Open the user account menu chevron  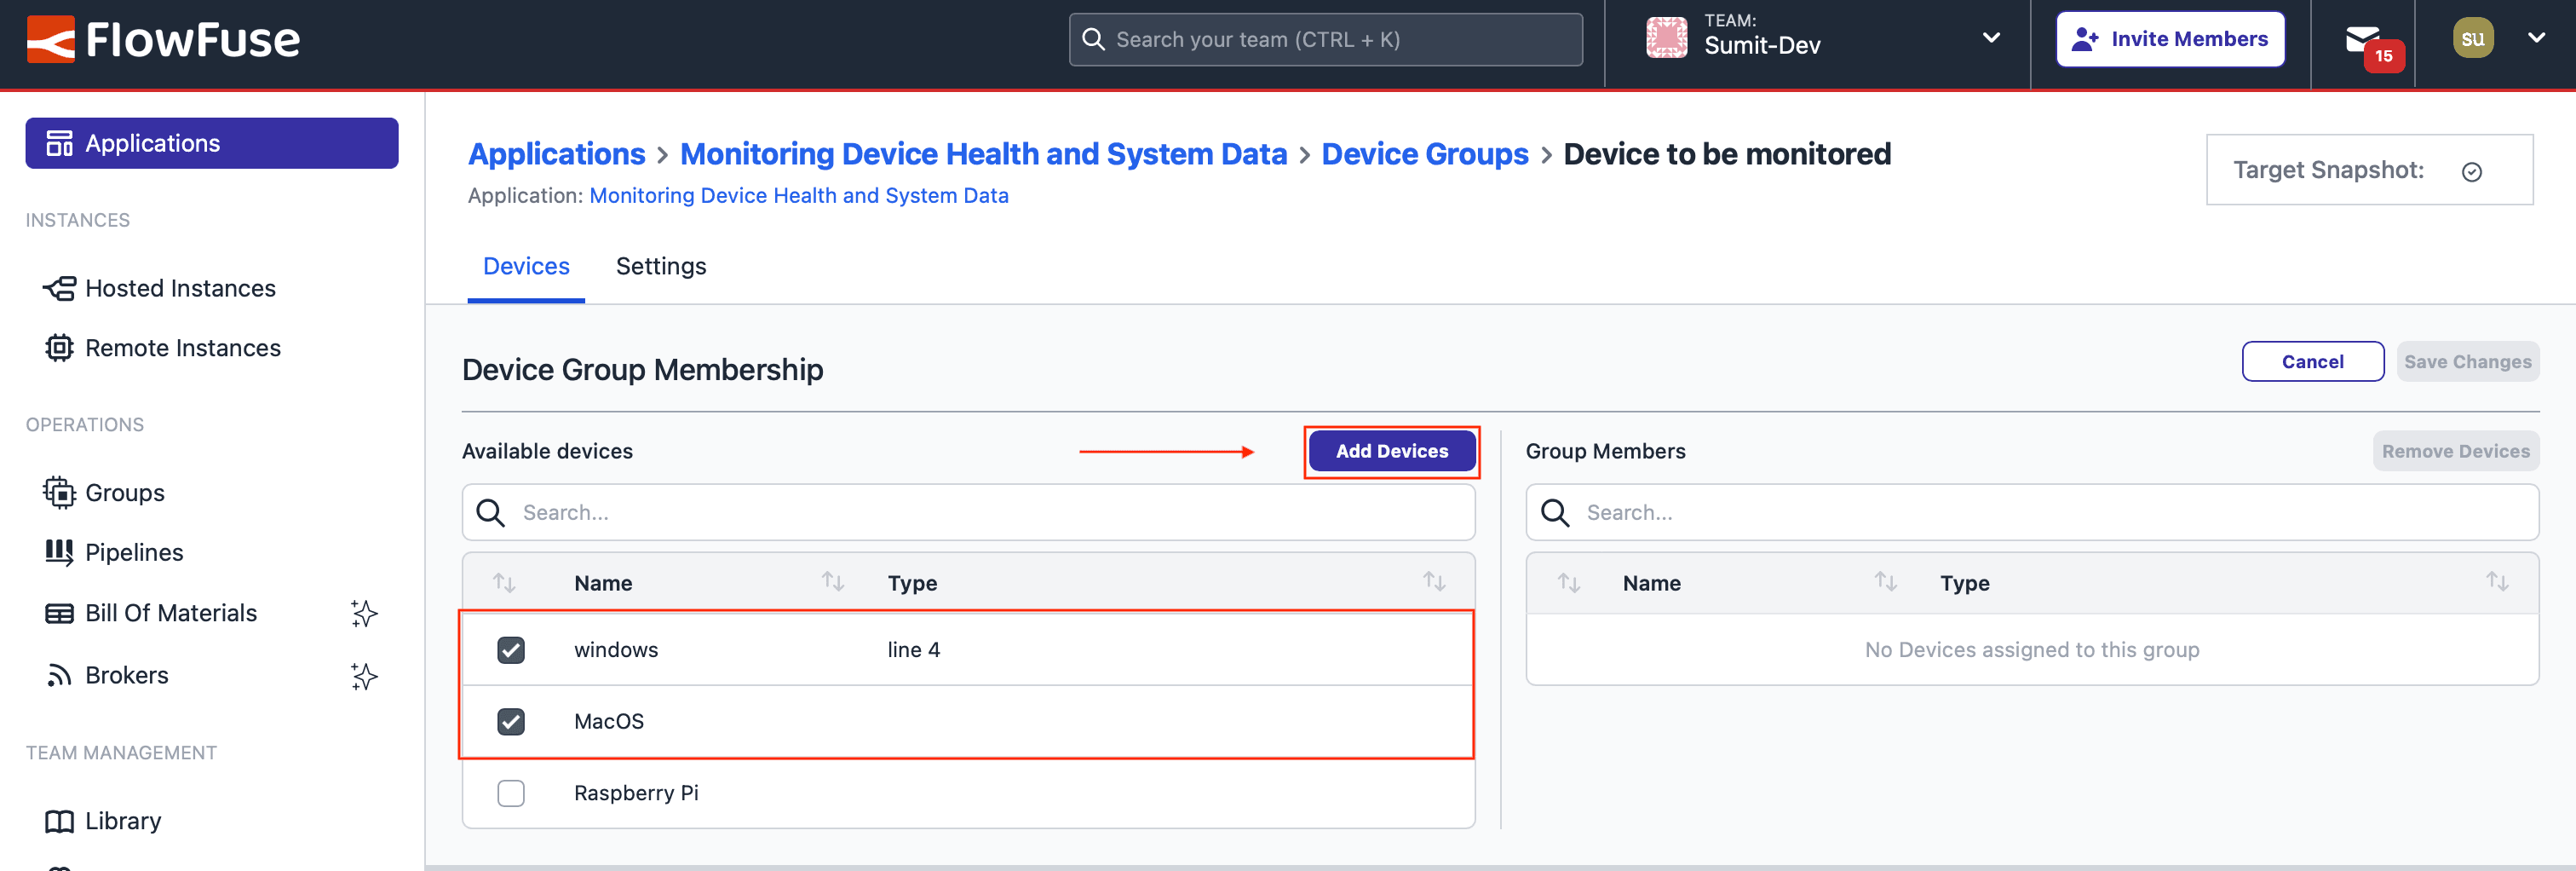[2537, 37]
